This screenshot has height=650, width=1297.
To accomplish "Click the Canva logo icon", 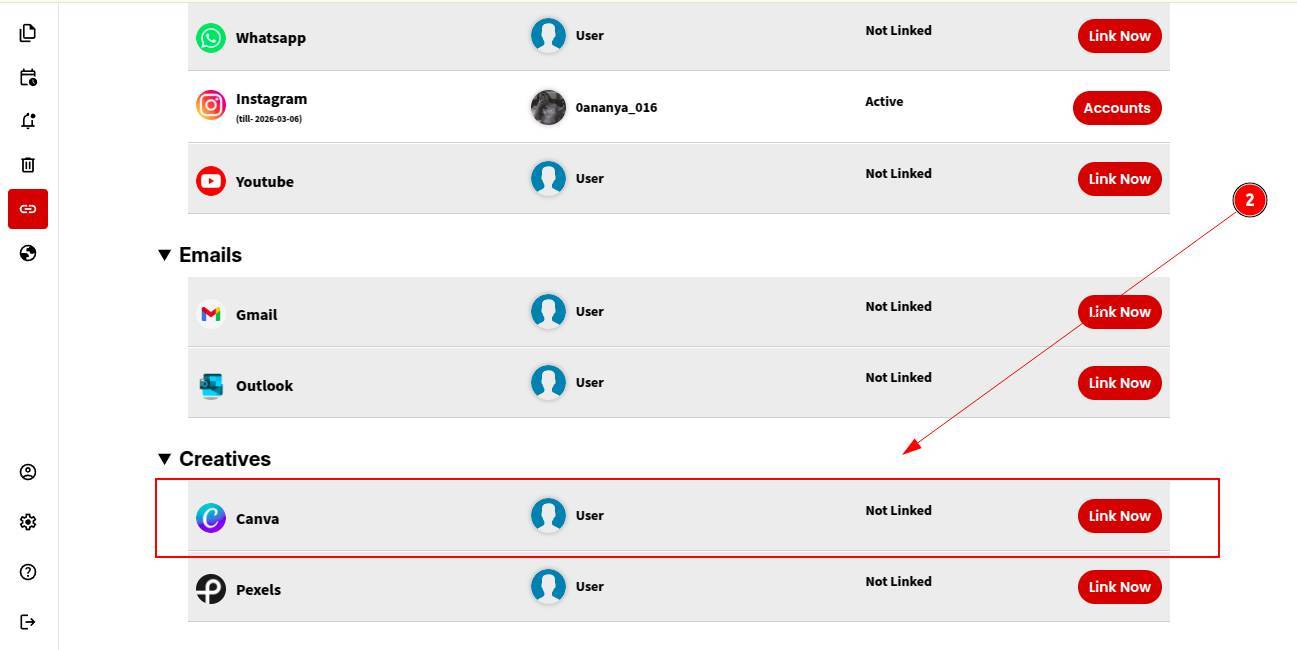I will (211, 518).
